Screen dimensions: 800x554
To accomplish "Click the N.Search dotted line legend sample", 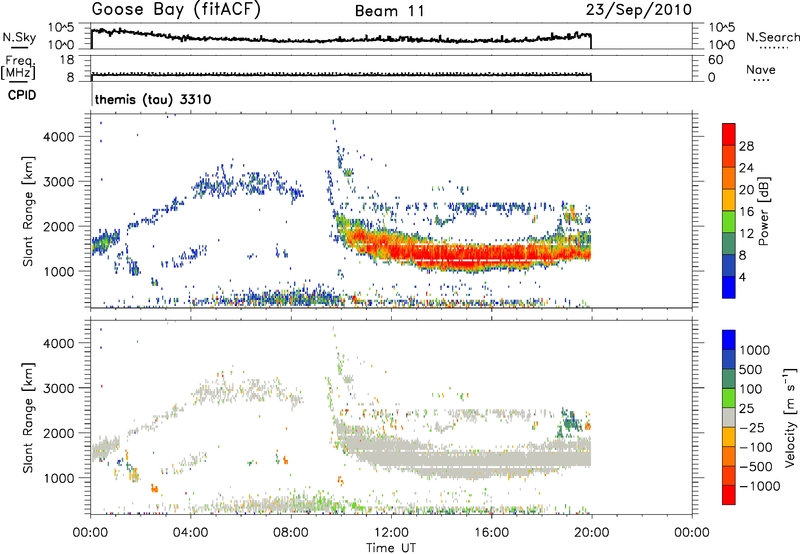I will click(774, 47).
